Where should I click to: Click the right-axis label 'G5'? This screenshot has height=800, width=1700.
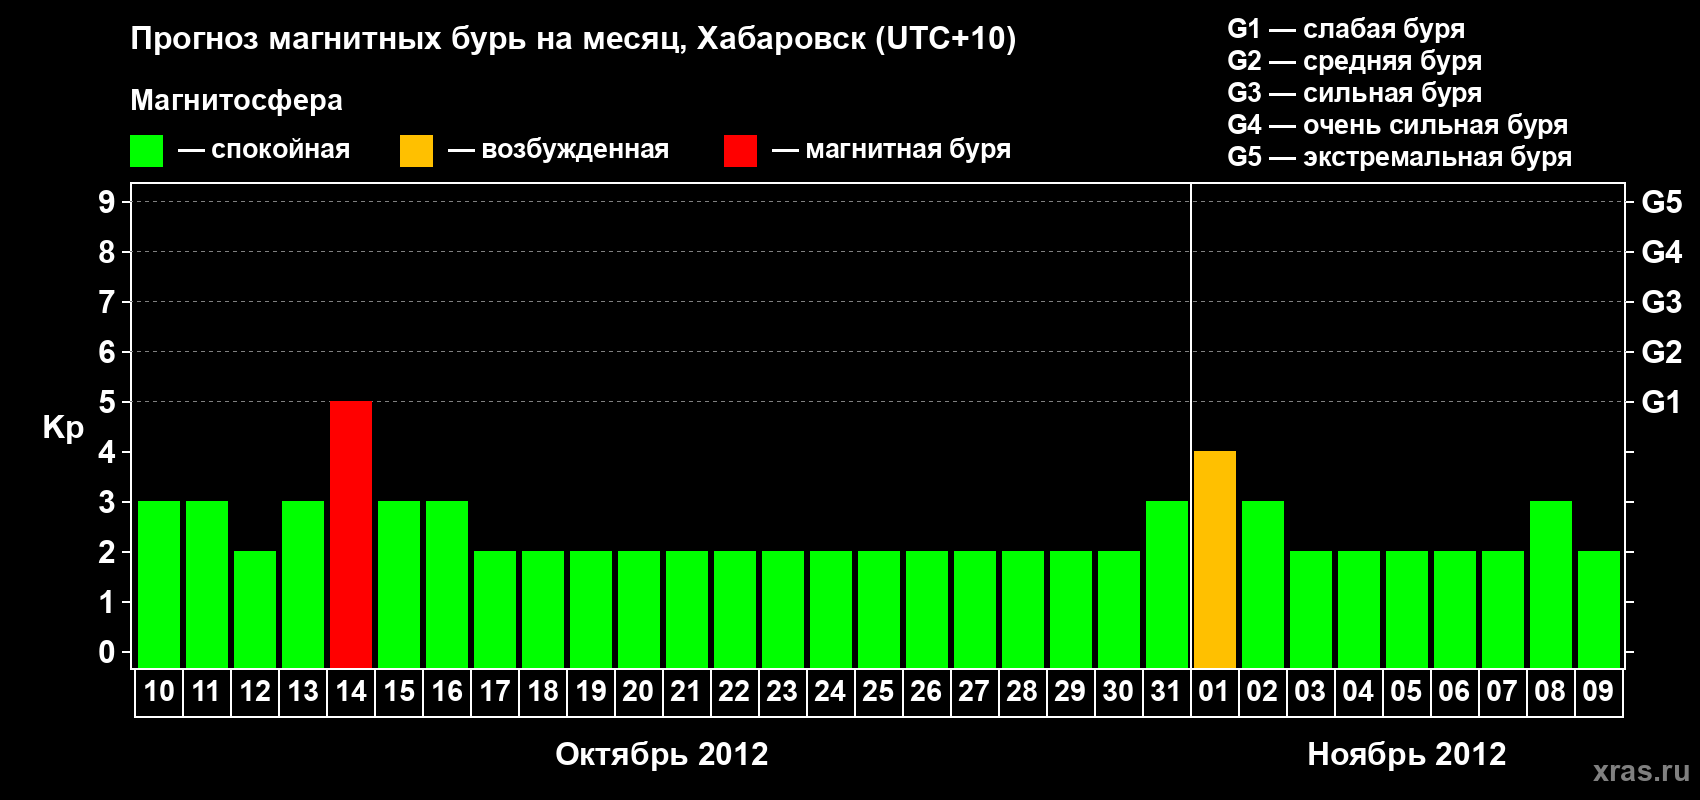(x=1662, y=202)
